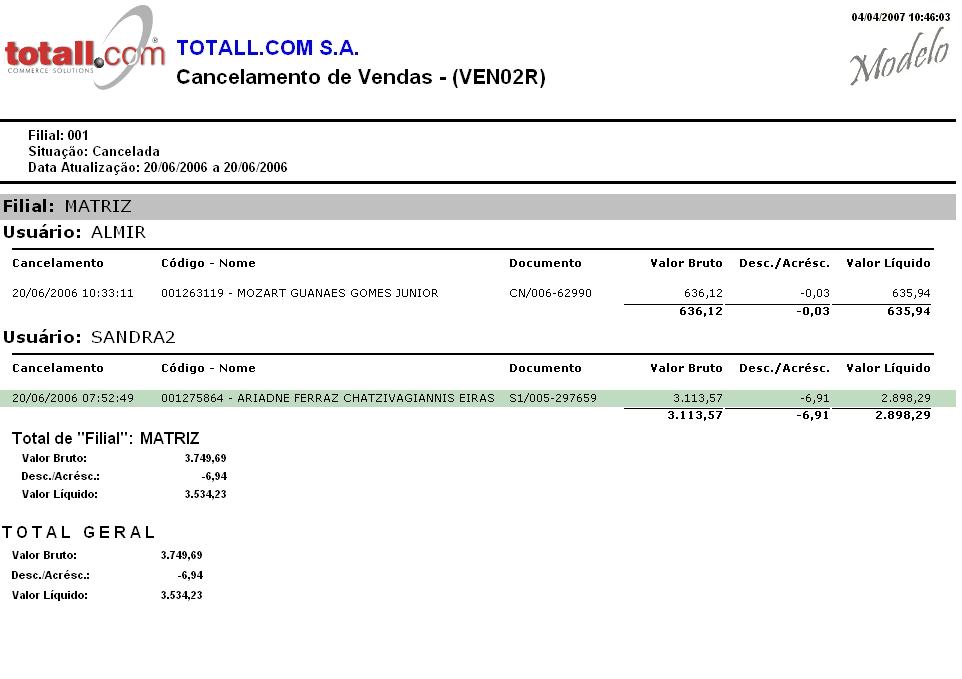Click discount -0,03 in the Mozart row
Viewport: 962px width, 679px height.
(815, 293)
